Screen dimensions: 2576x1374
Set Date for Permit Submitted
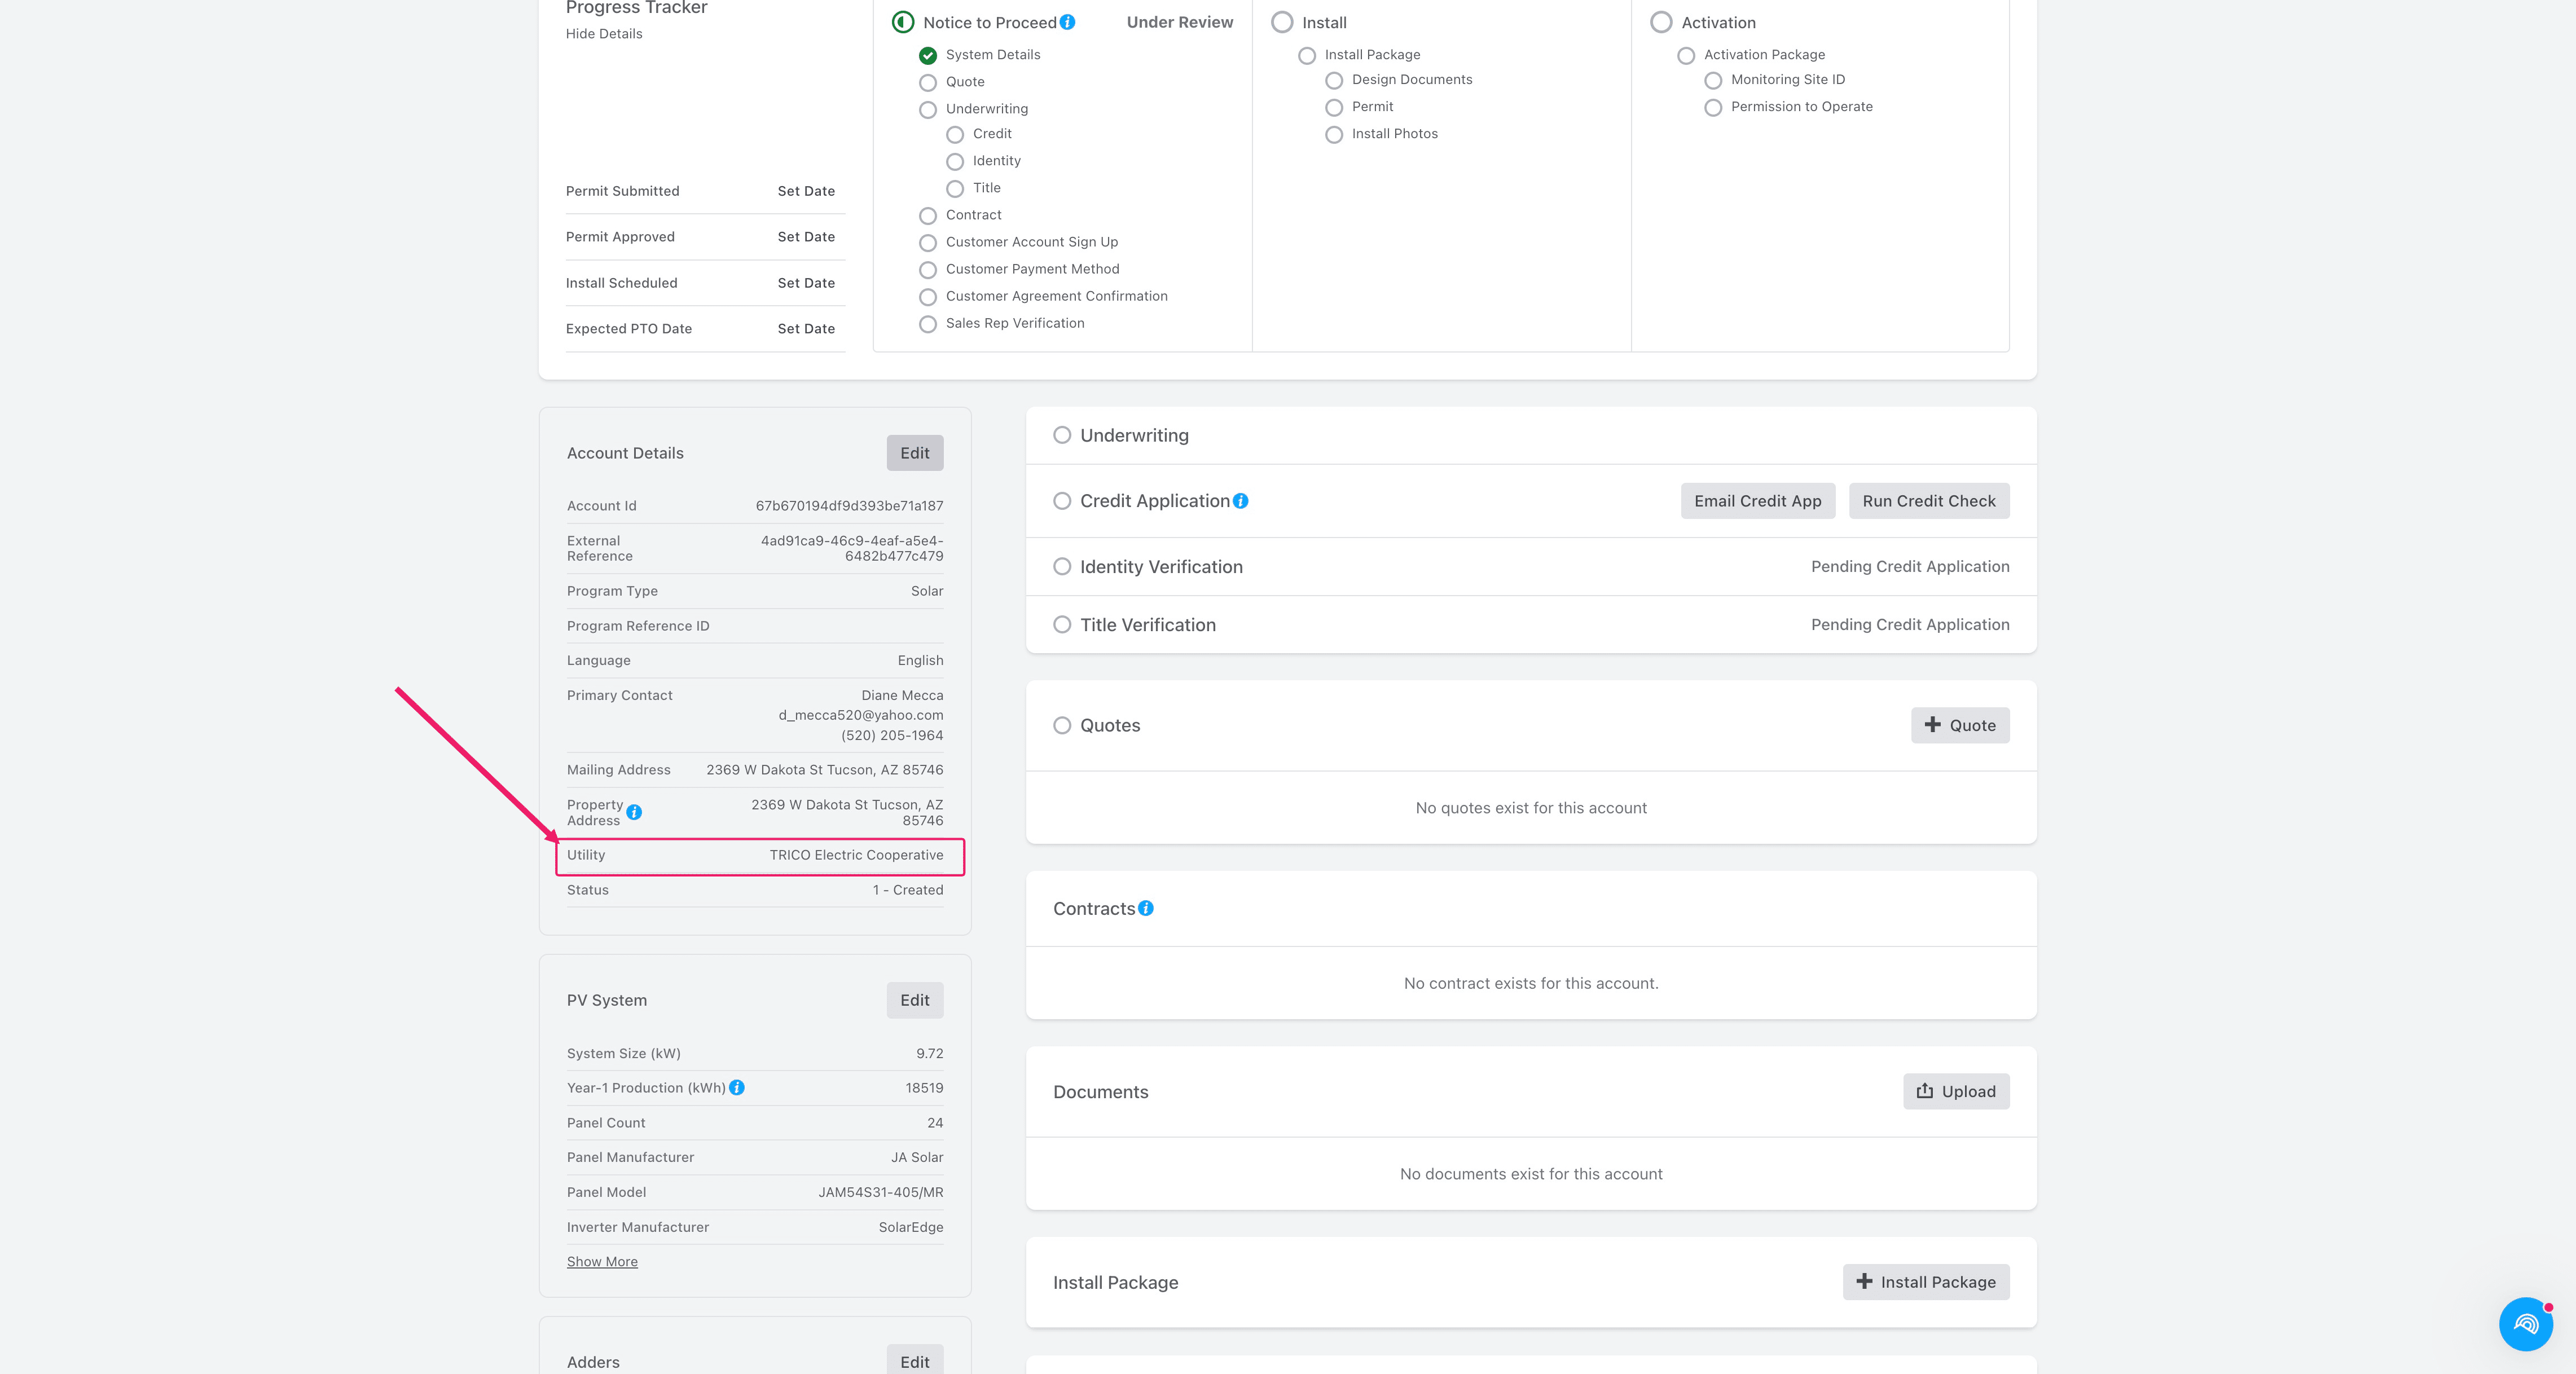(806, 191)
